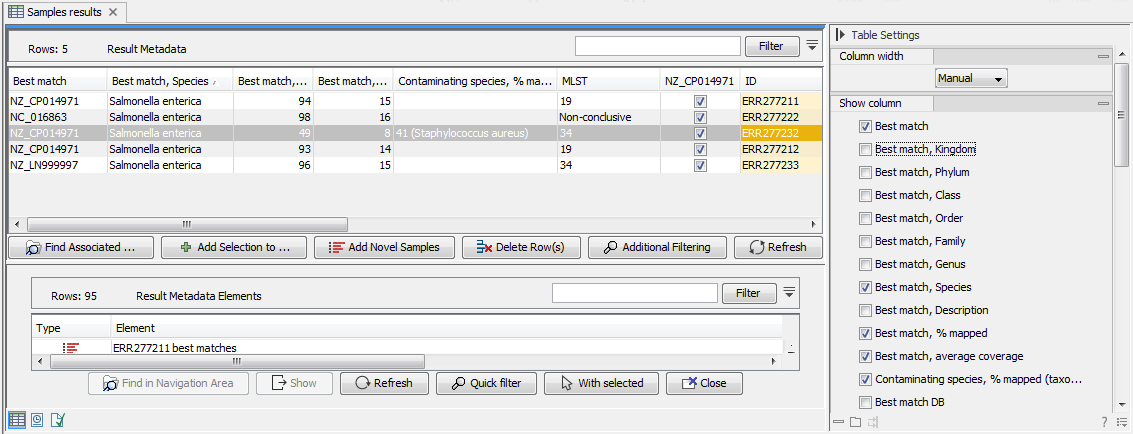Viewport: 1133px width, 434px height.
Task: Open the element info view icon
Action: [58, 419]
